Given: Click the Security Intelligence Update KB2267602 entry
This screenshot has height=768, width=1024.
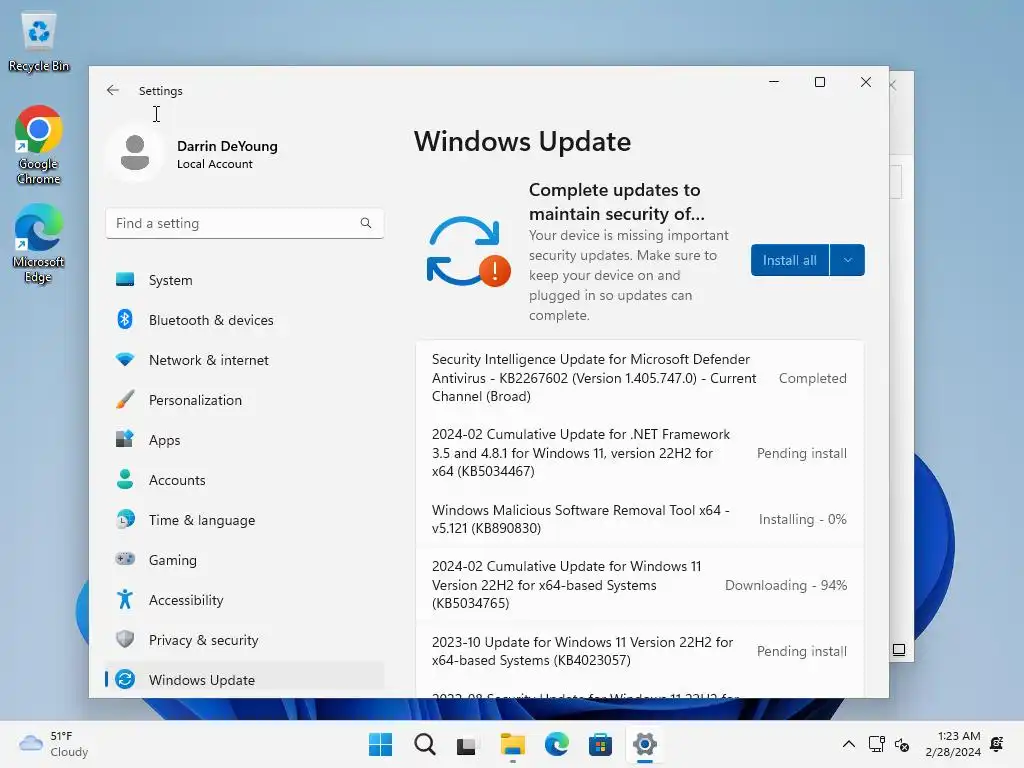Looking at the screenshot, I should (639, 377).
